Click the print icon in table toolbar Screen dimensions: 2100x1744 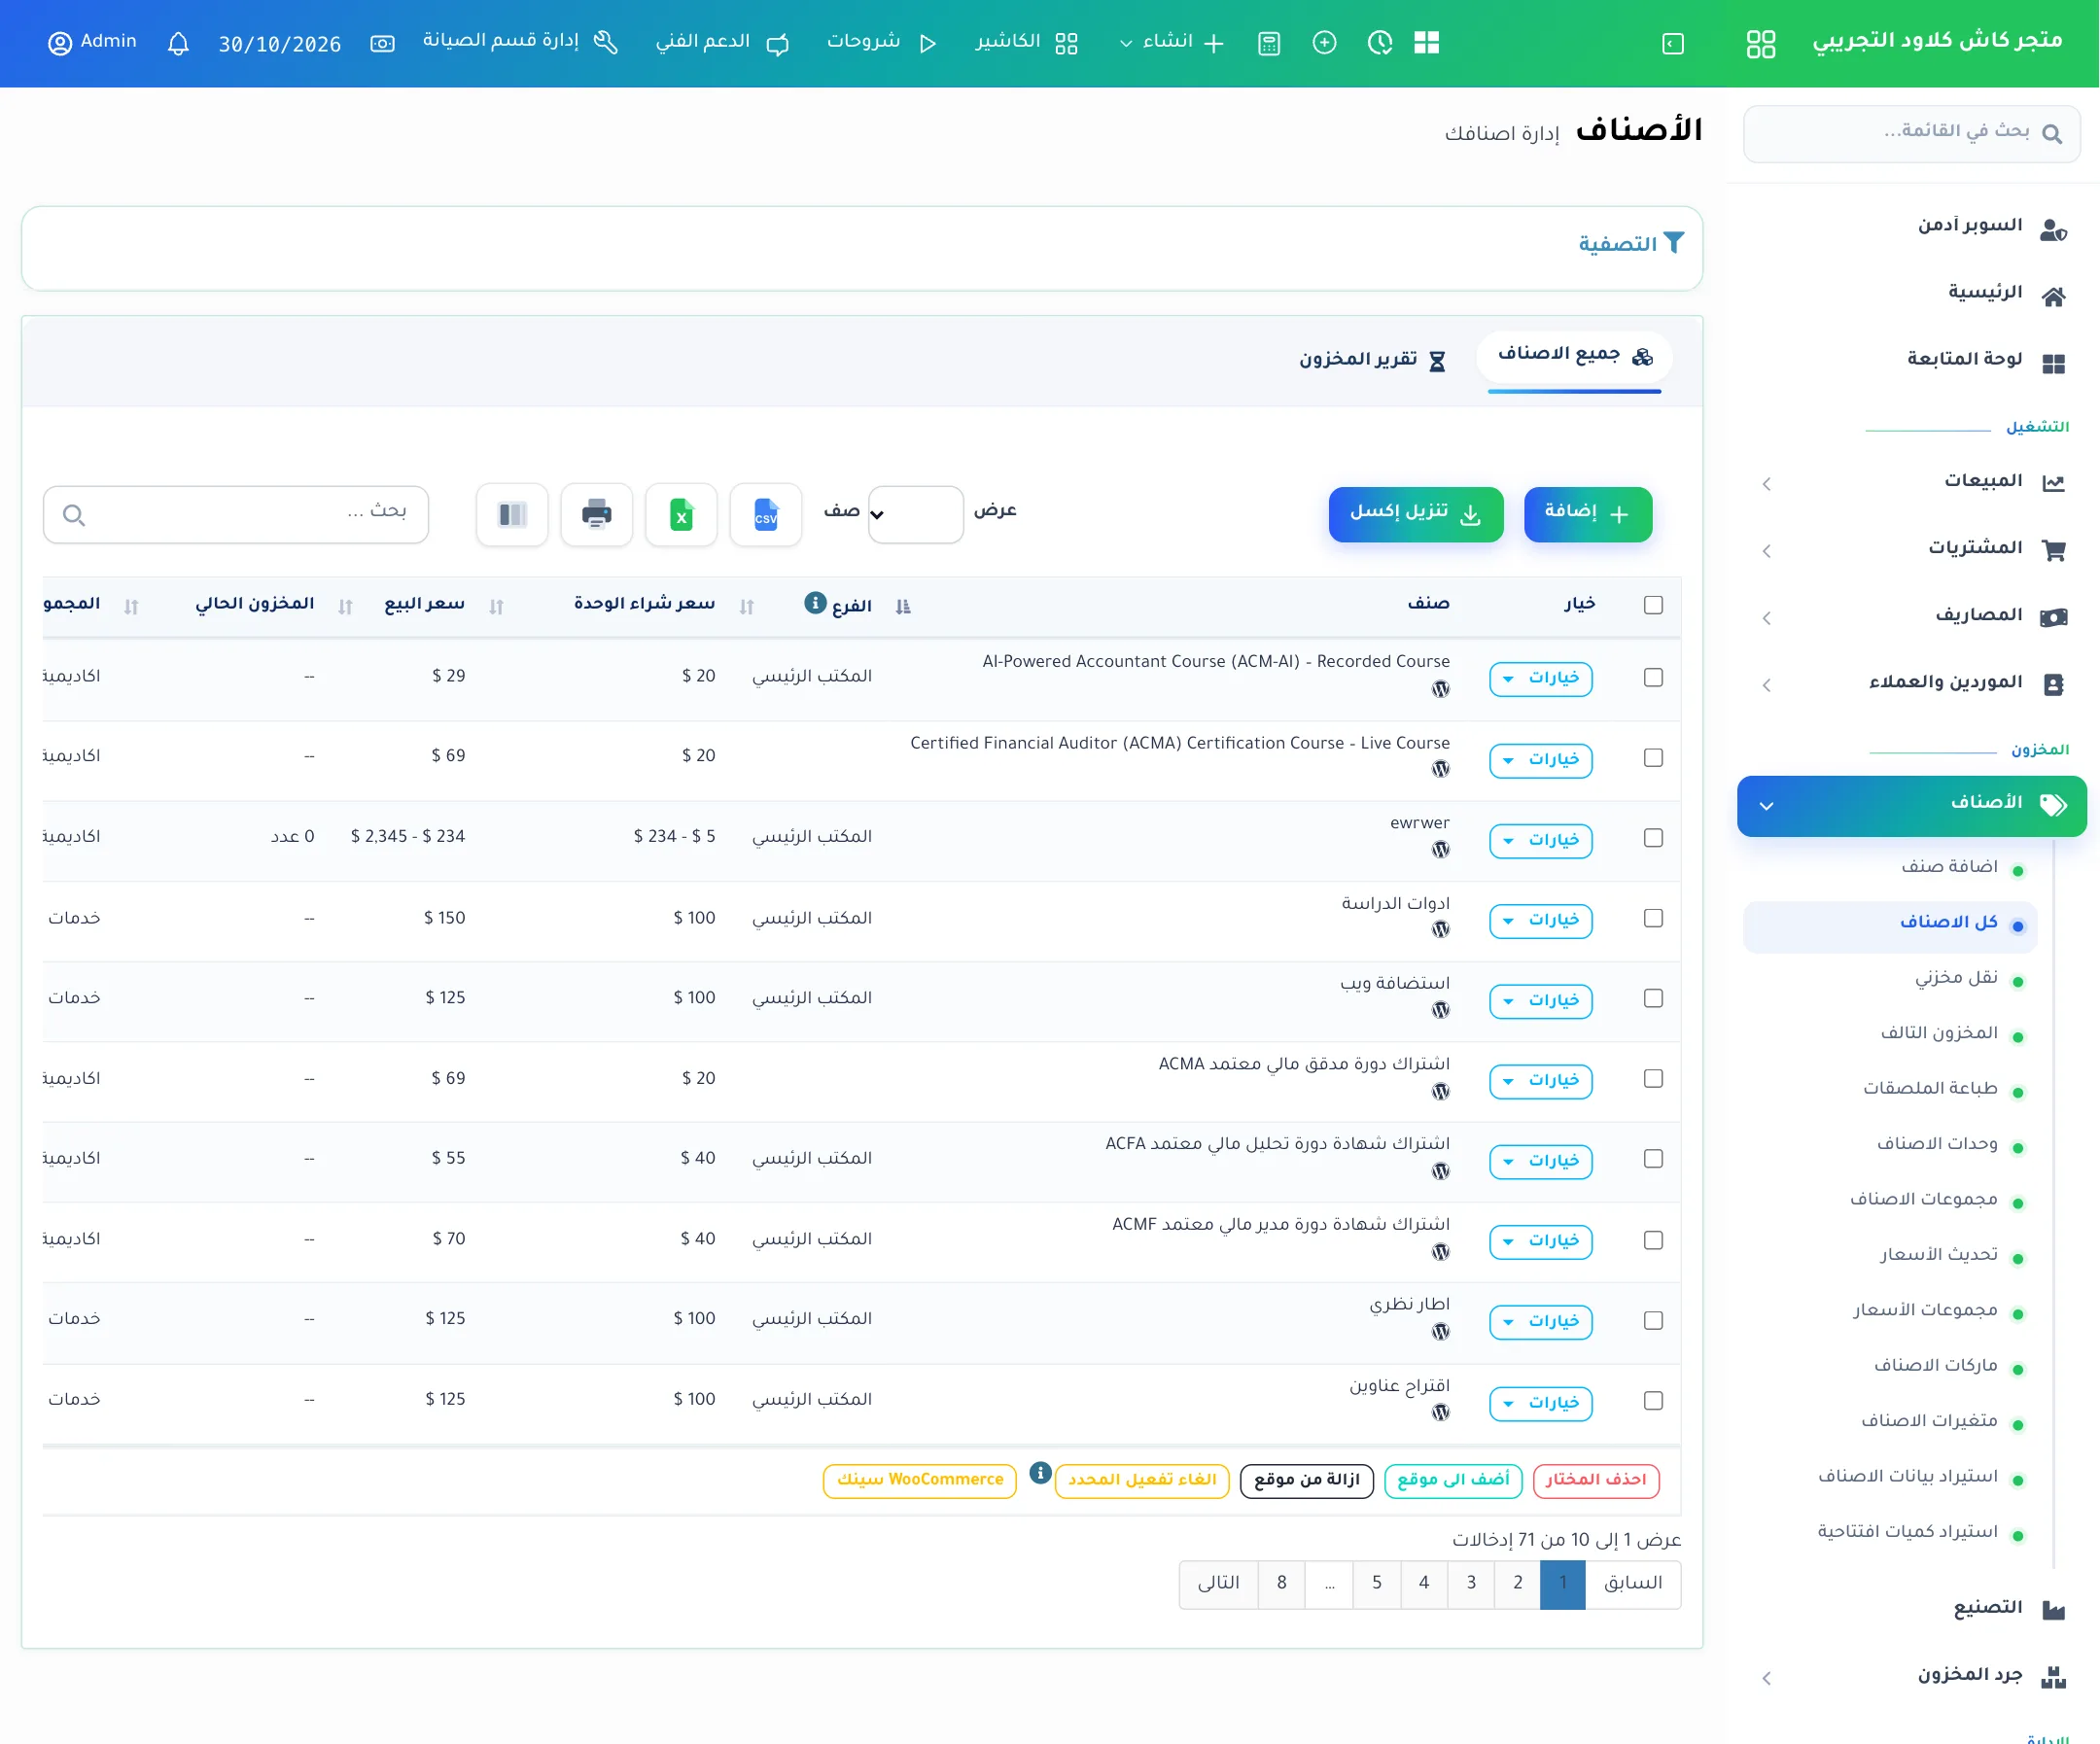(x=597, y=515)
